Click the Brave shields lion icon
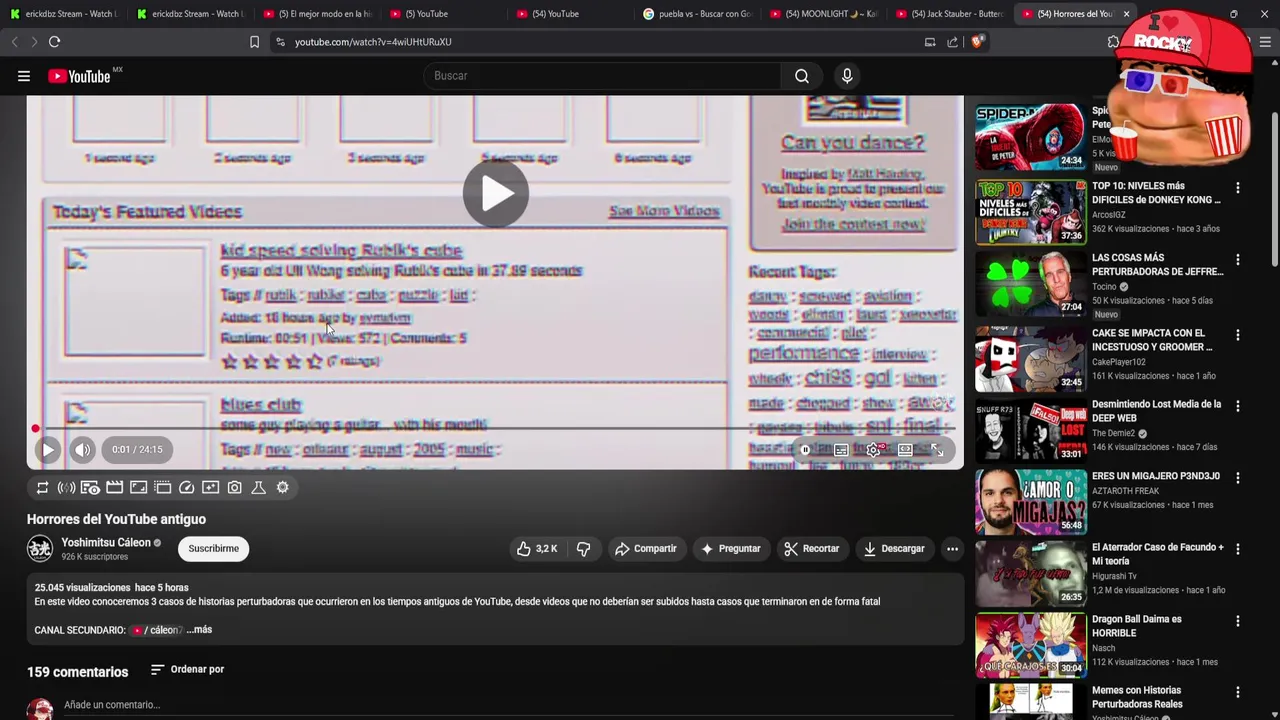 [x=977, y=42]
